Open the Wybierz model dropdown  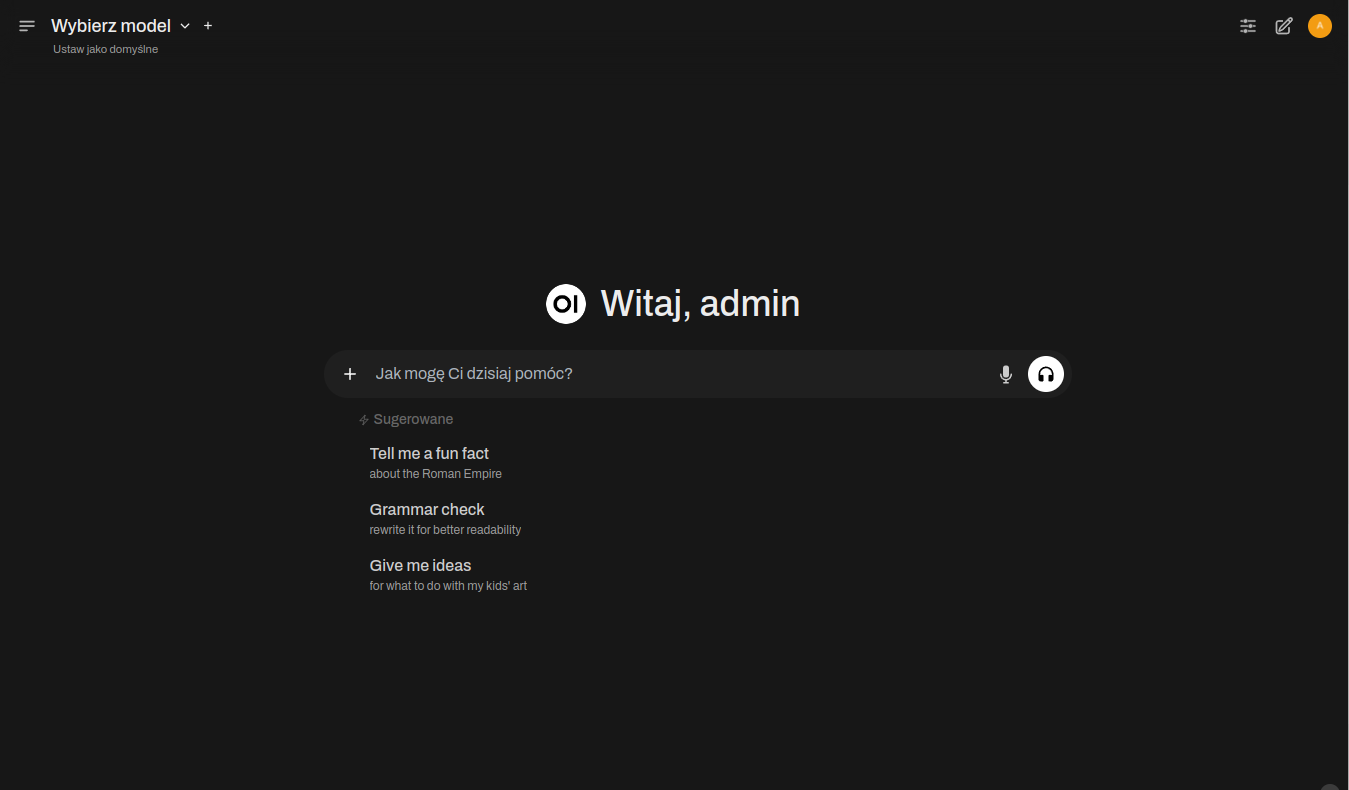click(121, 26)
